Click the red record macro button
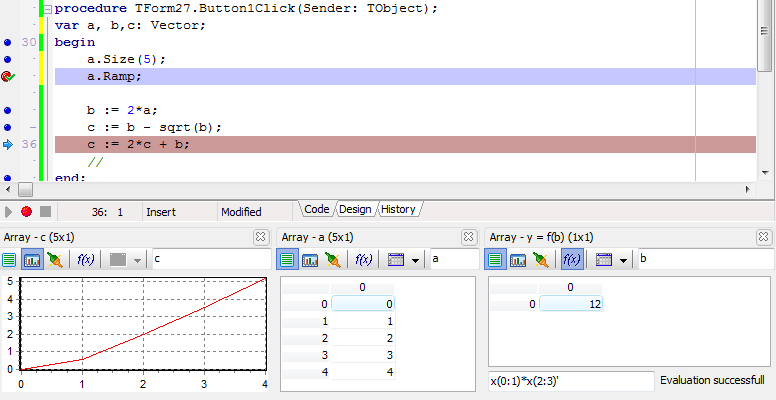 pos(27,211)
